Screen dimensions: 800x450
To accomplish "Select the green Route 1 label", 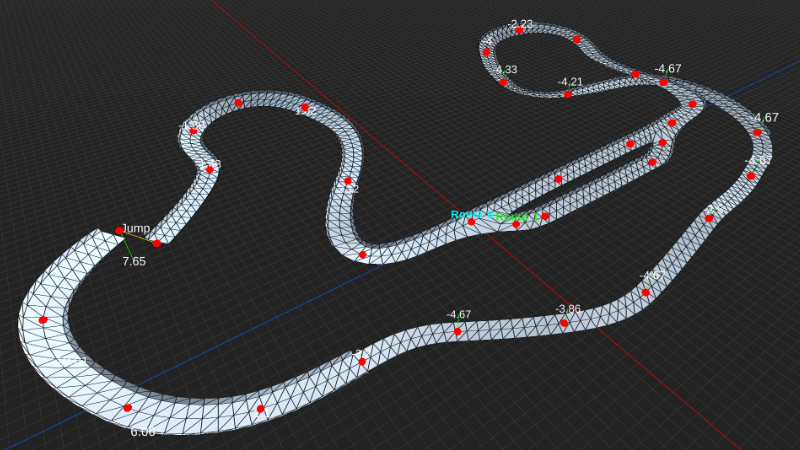I will pos(517,217).
